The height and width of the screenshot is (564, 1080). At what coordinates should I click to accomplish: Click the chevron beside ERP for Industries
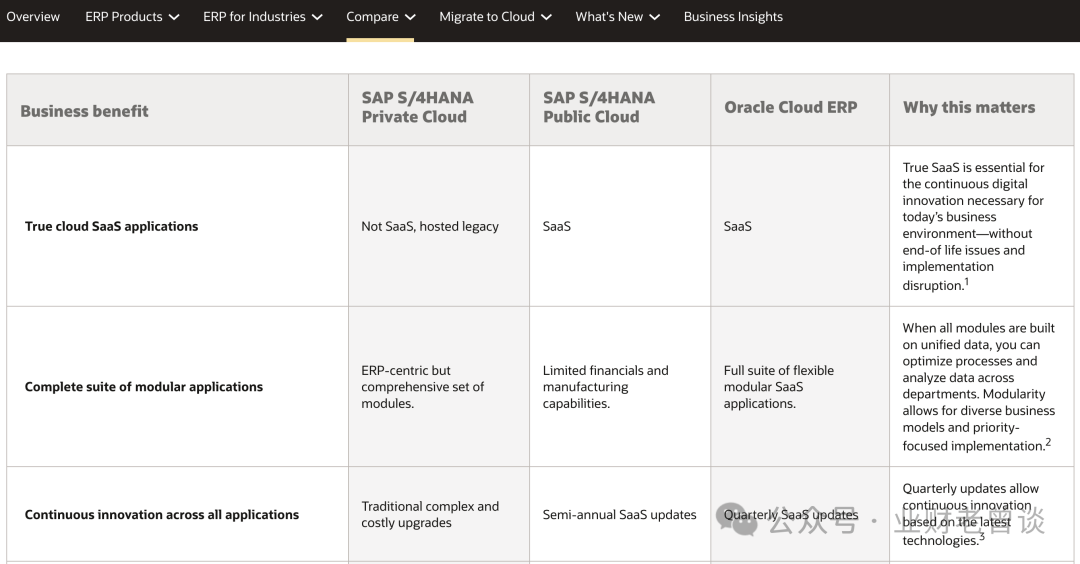317,18
